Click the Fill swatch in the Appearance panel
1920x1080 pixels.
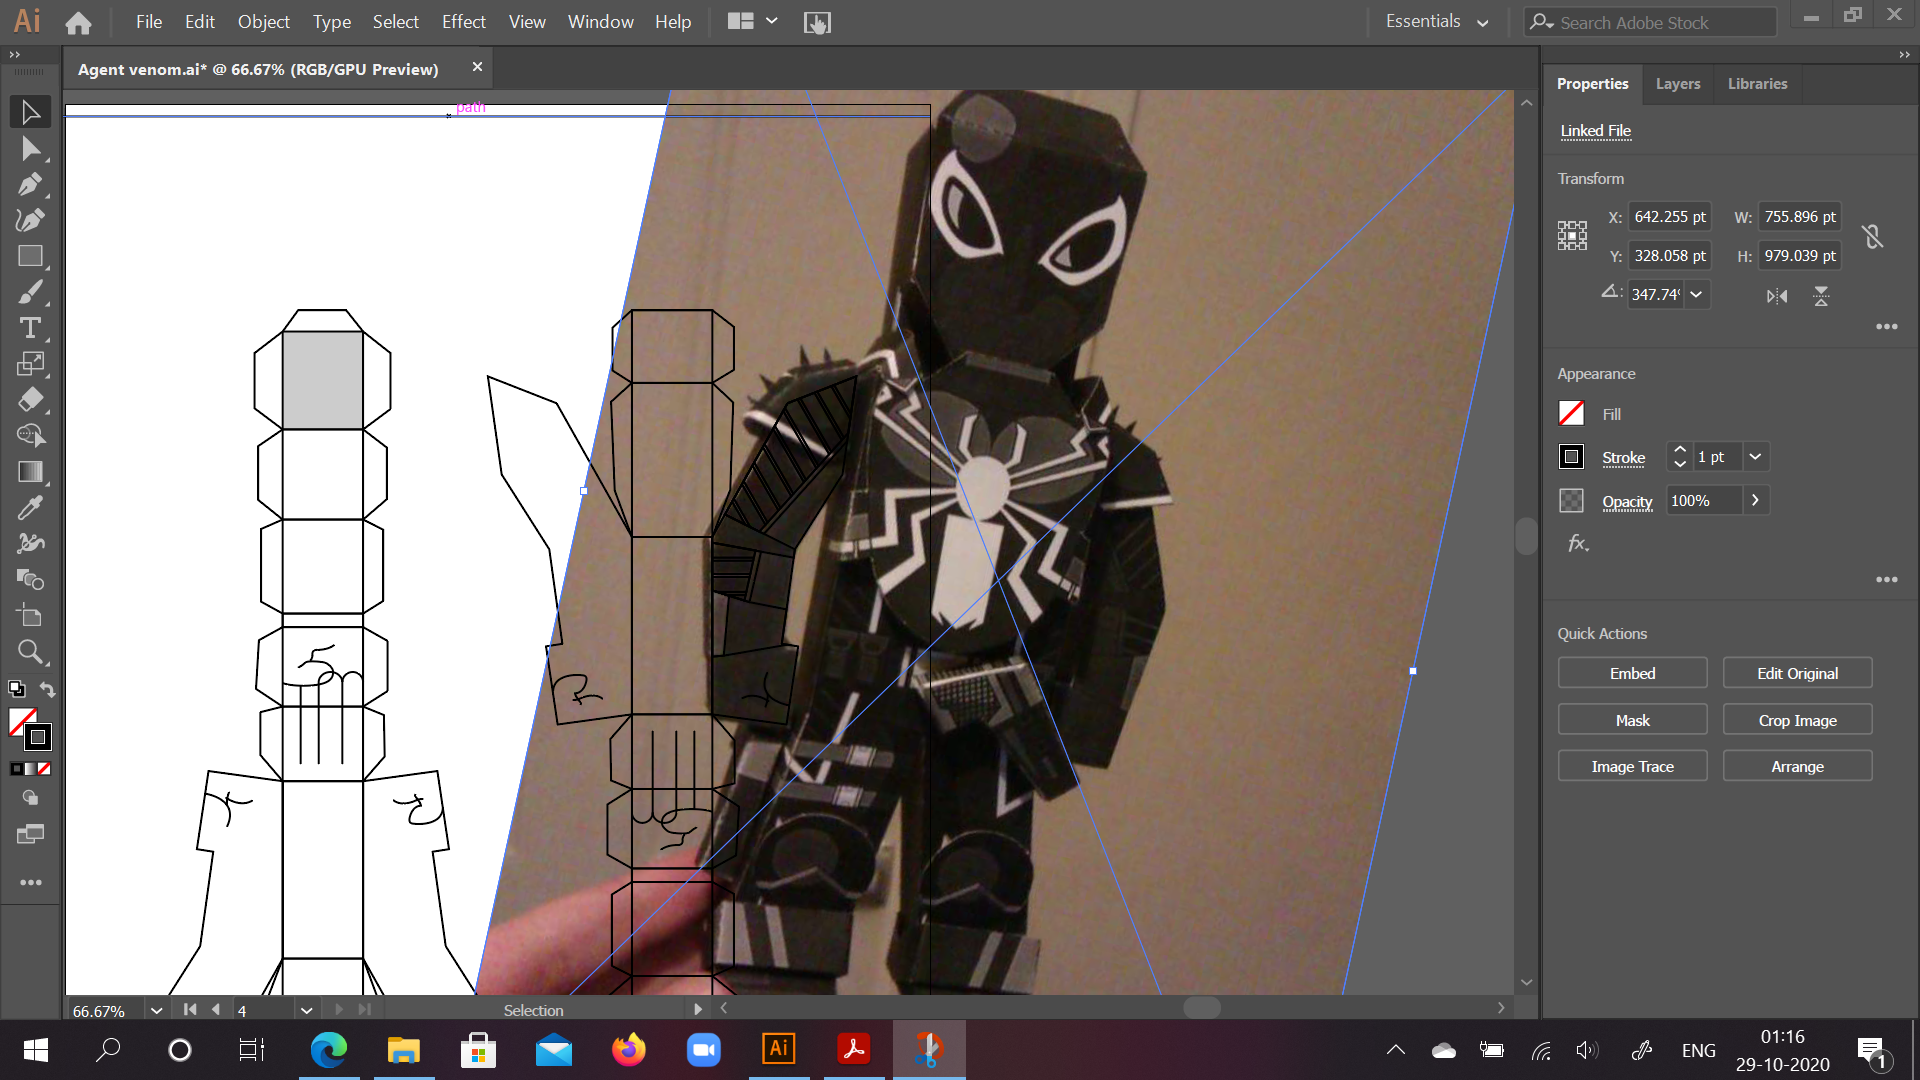1570,413
